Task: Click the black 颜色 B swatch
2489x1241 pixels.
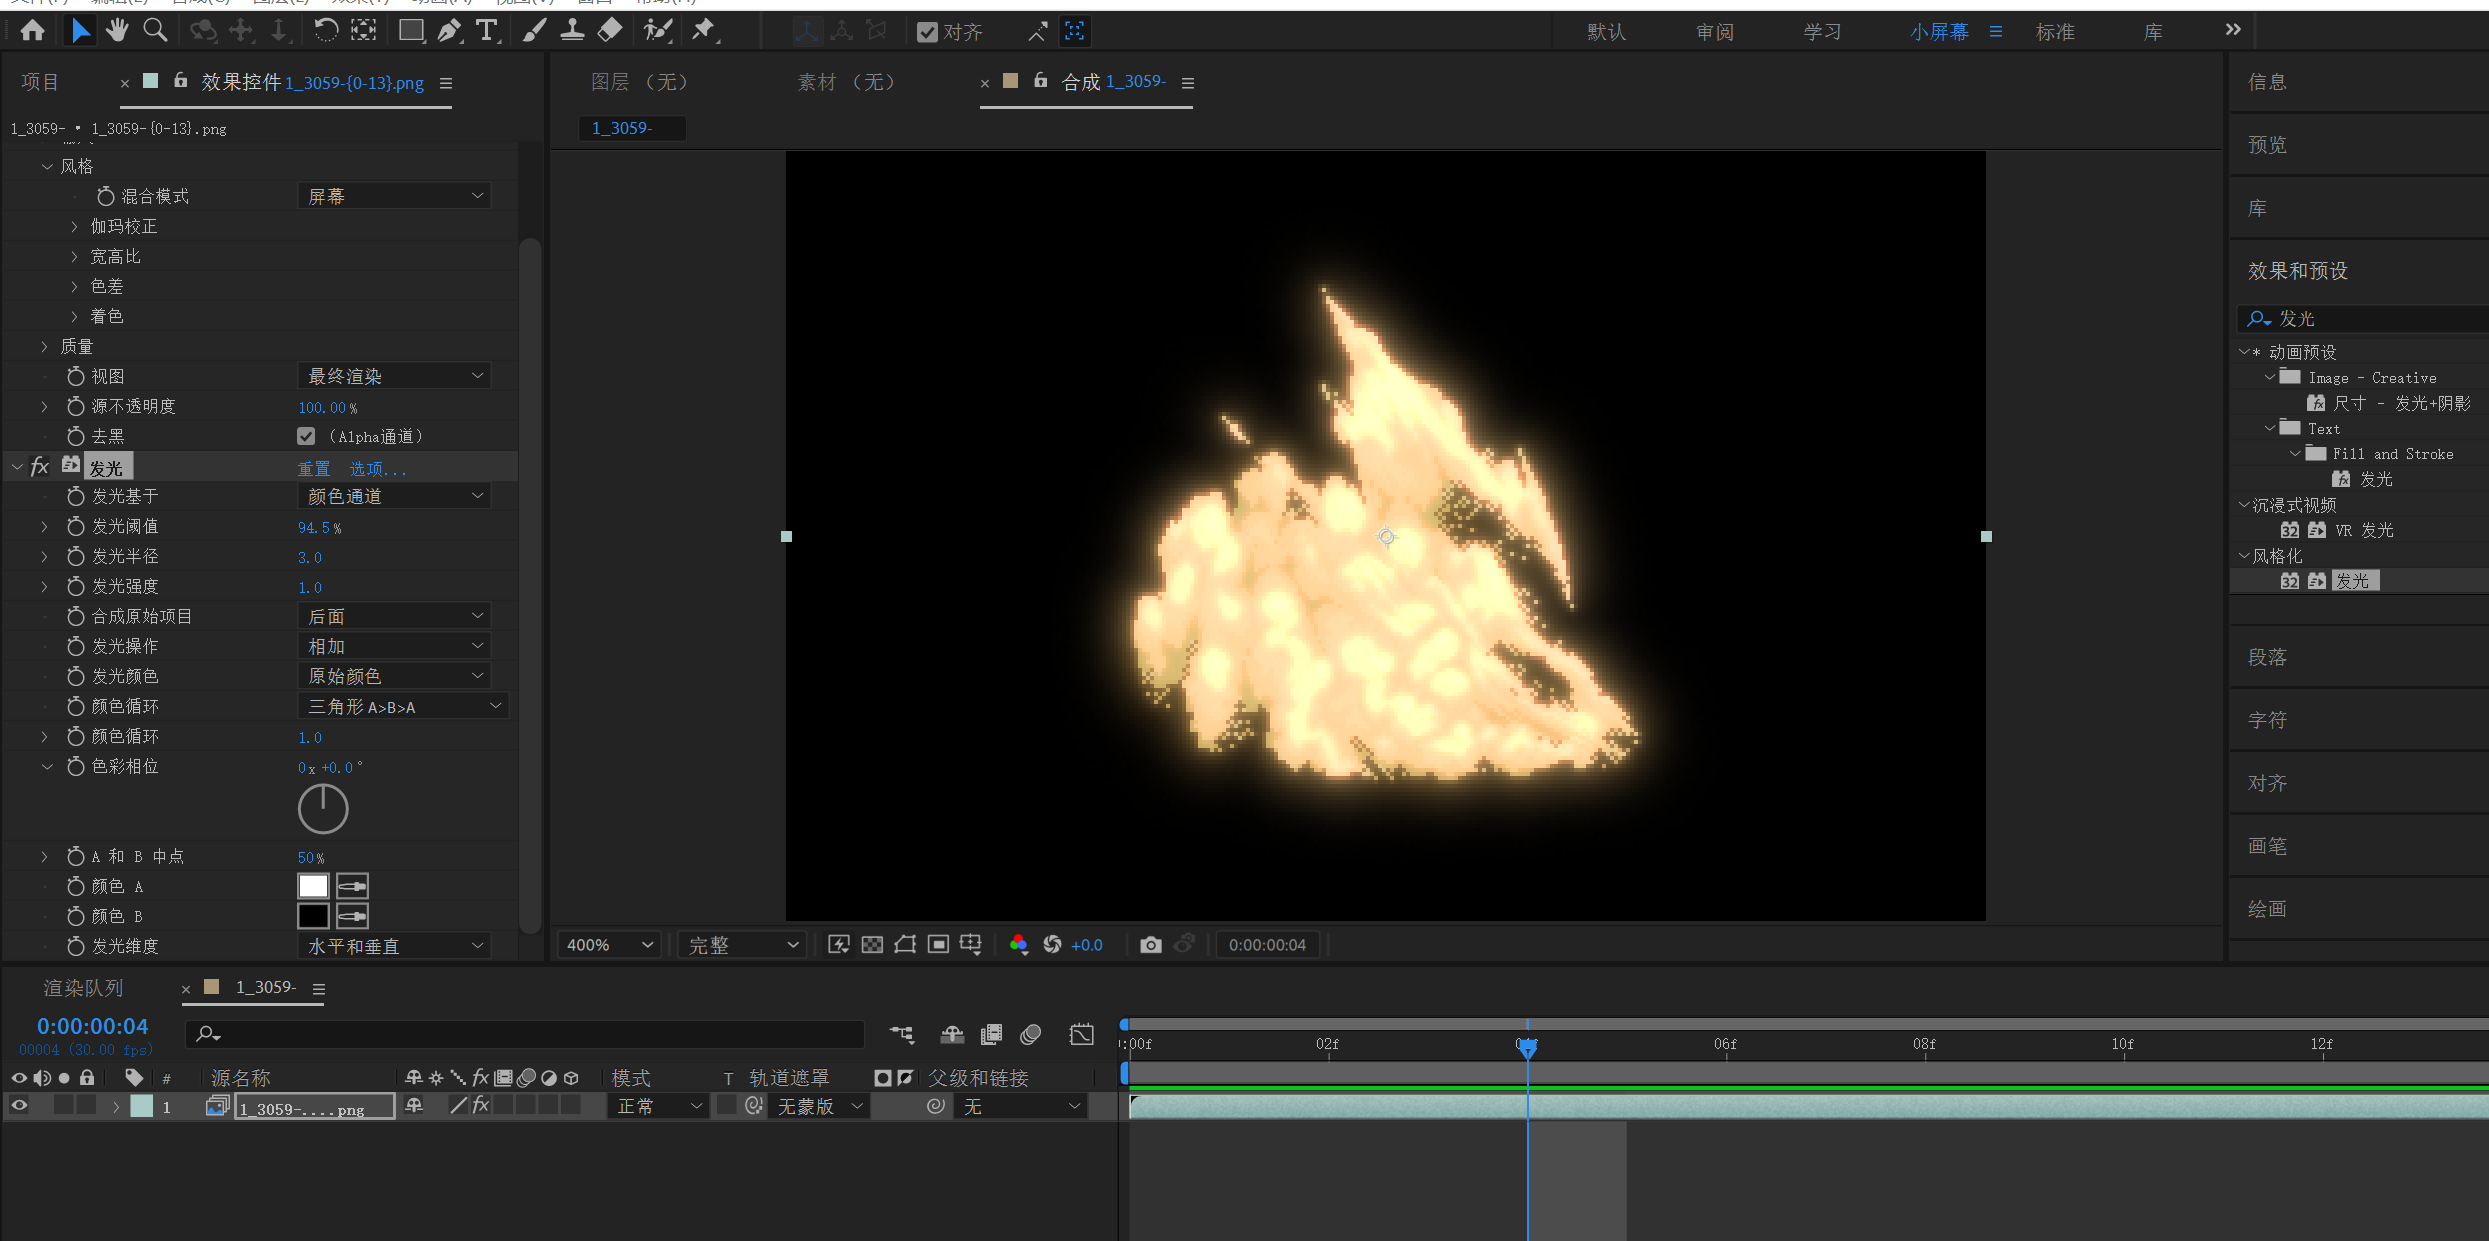Action: point(313,916)
